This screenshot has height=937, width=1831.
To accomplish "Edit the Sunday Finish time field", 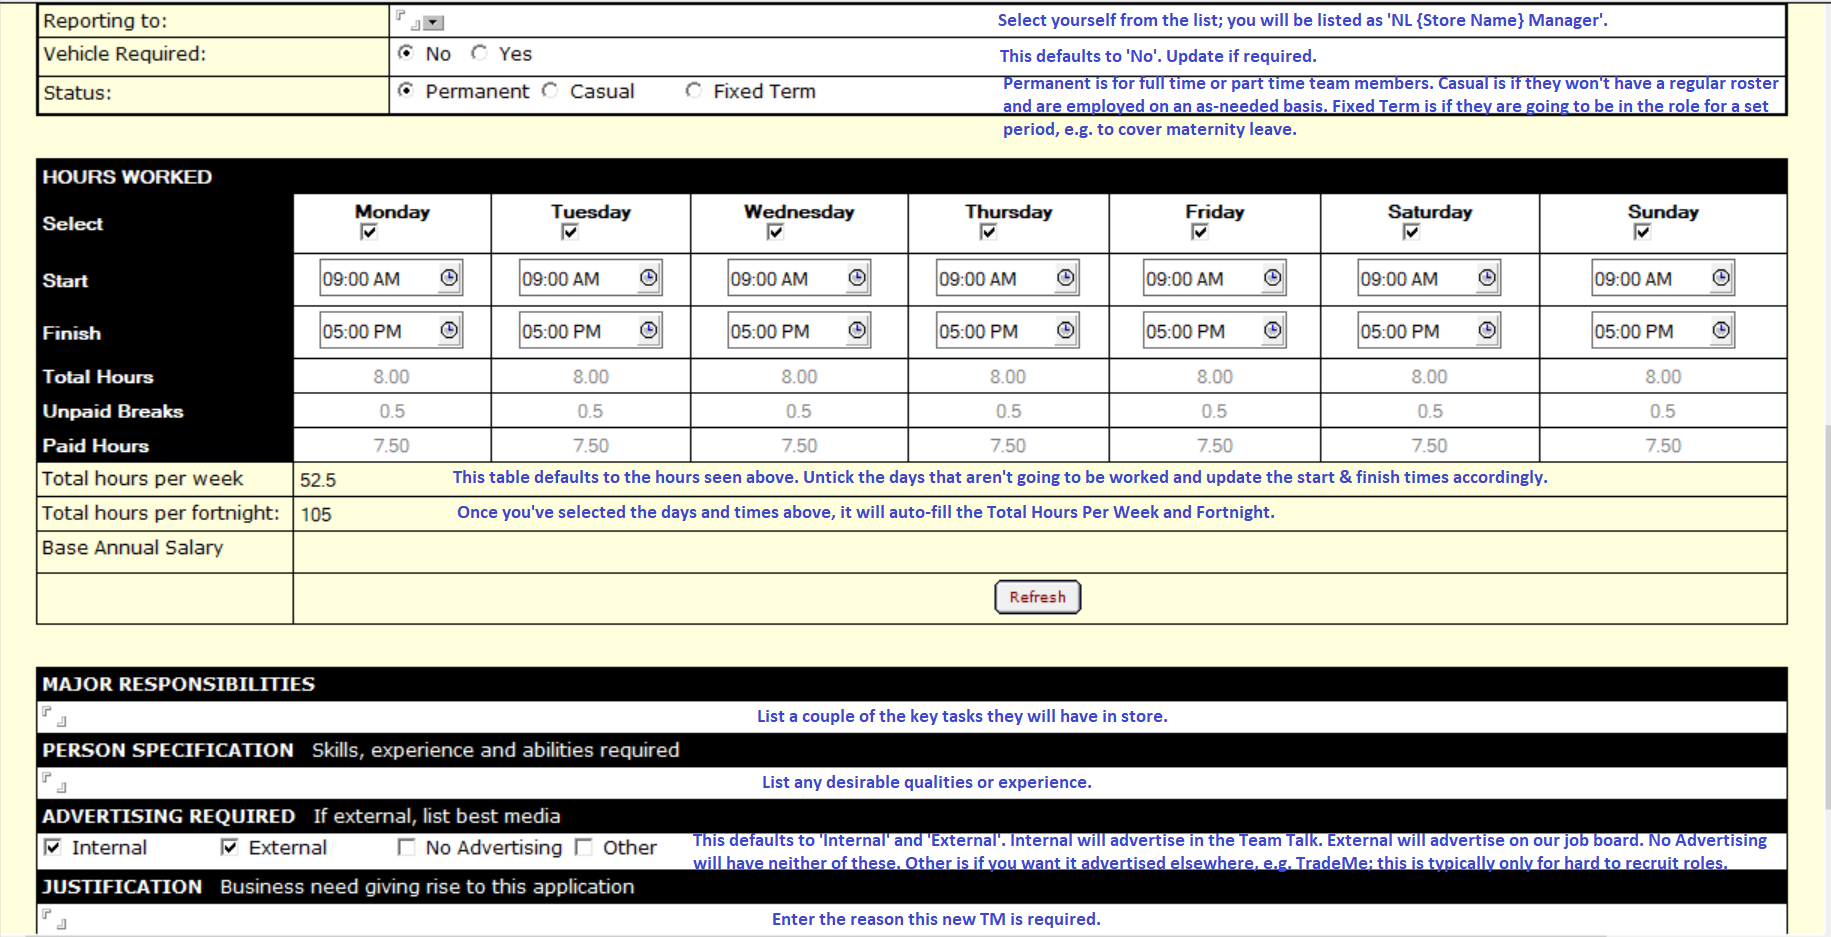I will click(1651, 331).
